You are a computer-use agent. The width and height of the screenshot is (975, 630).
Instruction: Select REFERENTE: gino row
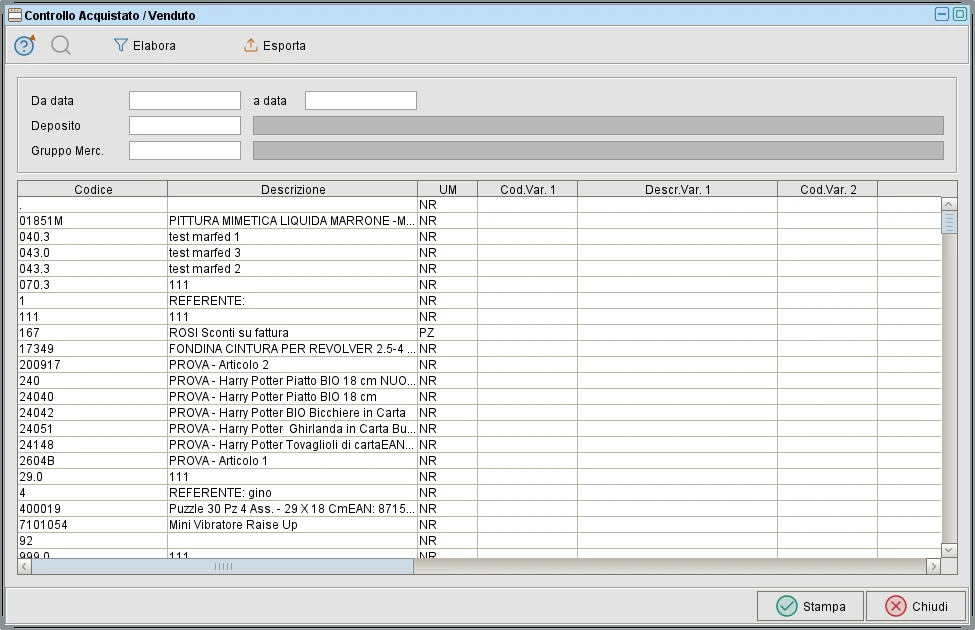pos(479,493)
